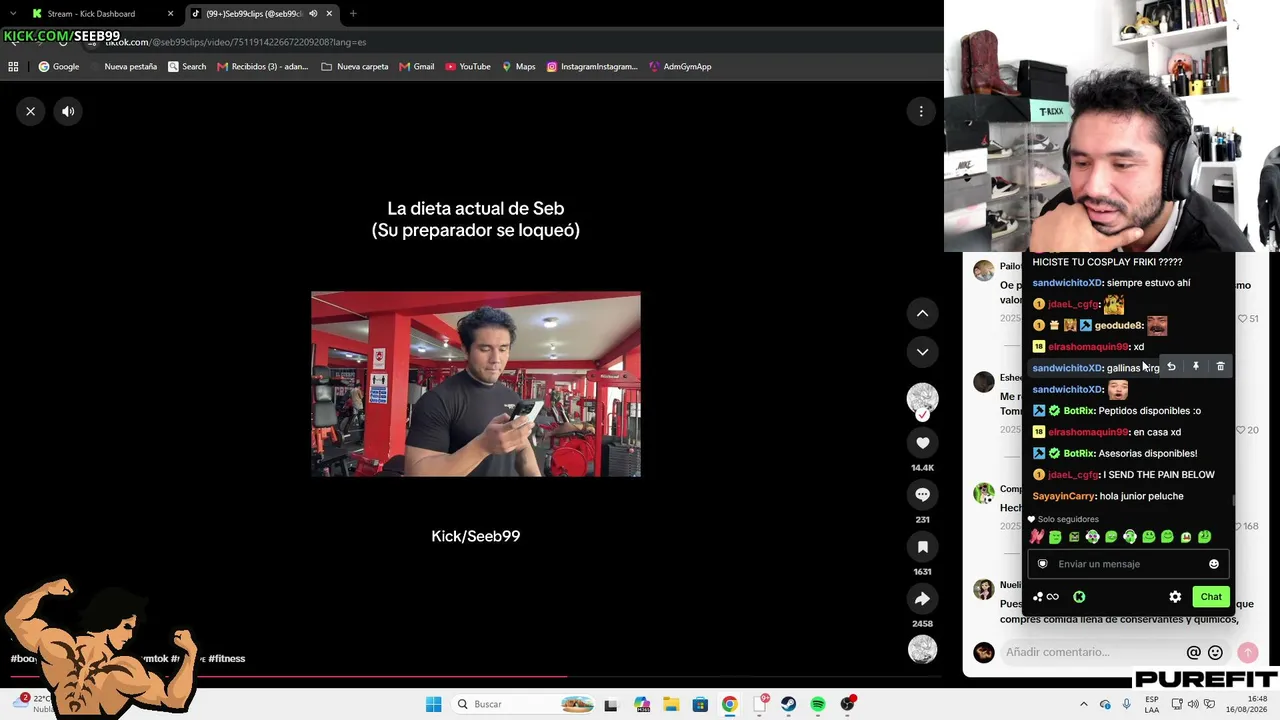Open comments with the speech bubble icon
This screenshot has height=720, width=1280.
[x=922, y=495]
